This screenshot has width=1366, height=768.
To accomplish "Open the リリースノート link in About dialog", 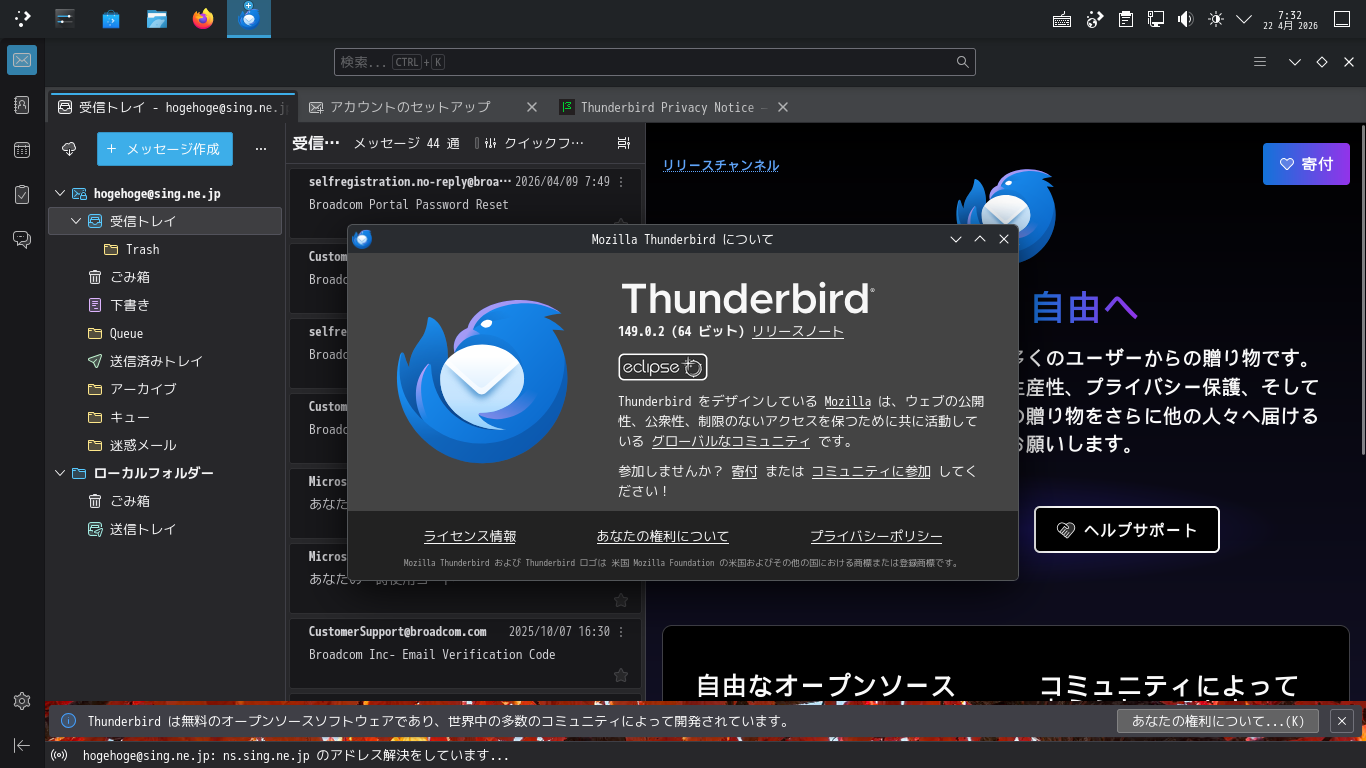I will (797, 332).
